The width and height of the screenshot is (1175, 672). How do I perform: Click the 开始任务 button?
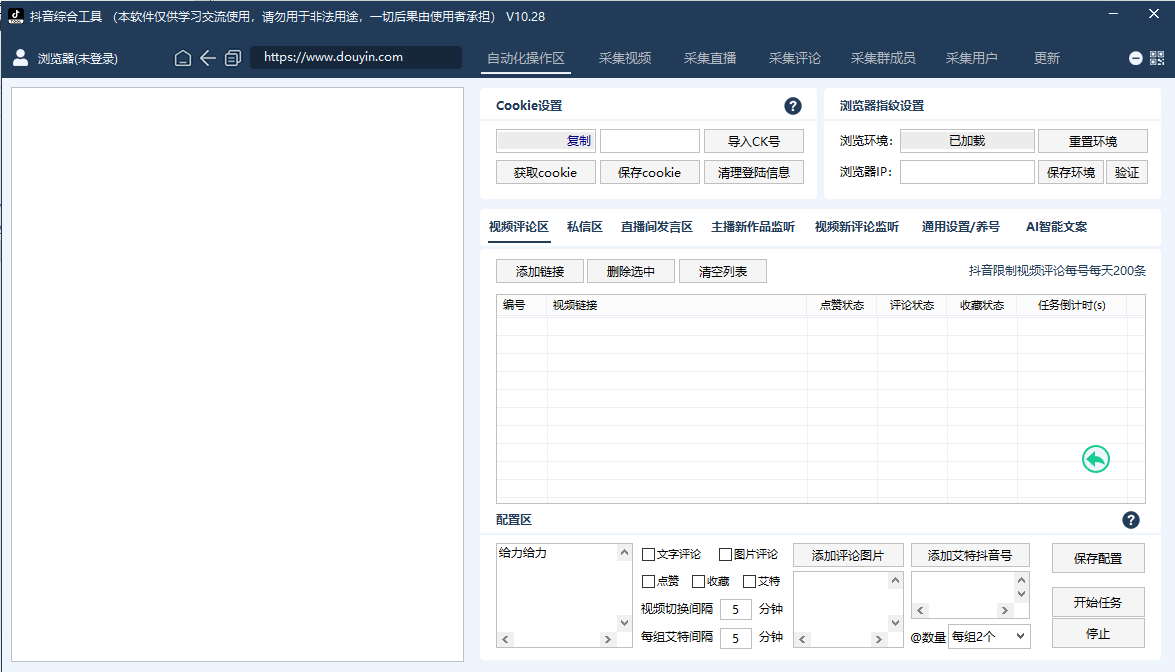pos(1097,602)
